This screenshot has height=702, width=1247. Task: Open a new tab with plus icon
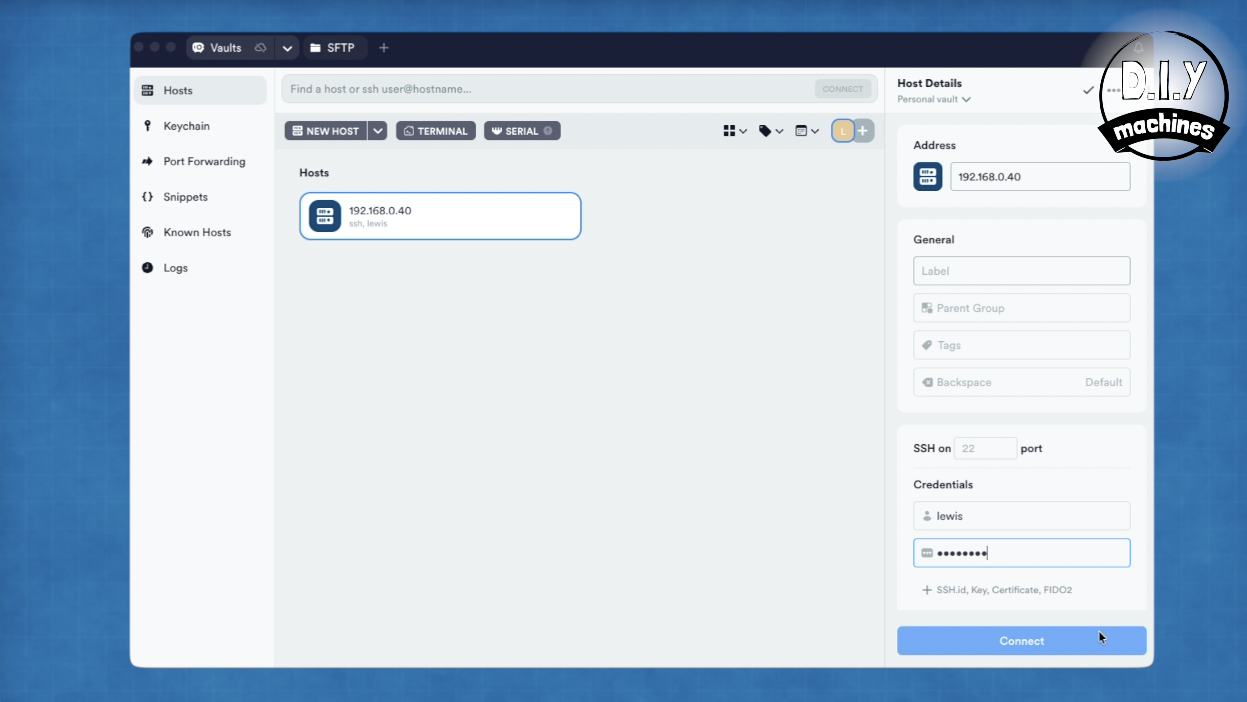[x=384, y=48]
